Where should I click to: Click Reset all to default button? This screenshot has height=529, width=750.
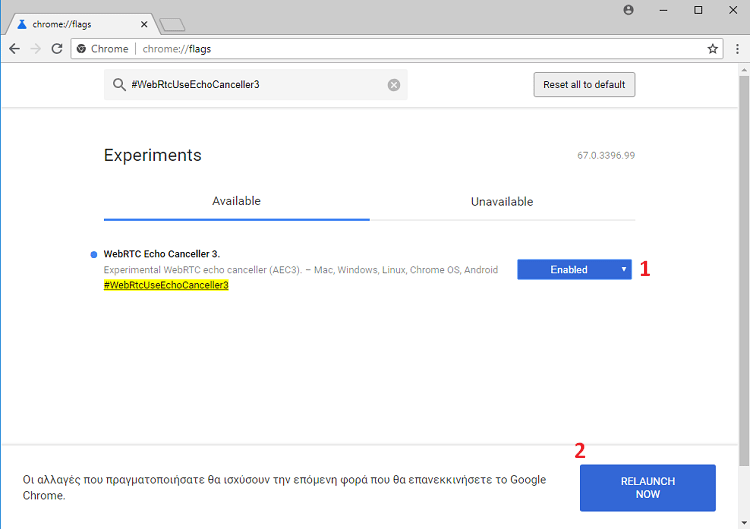[584, 85]
